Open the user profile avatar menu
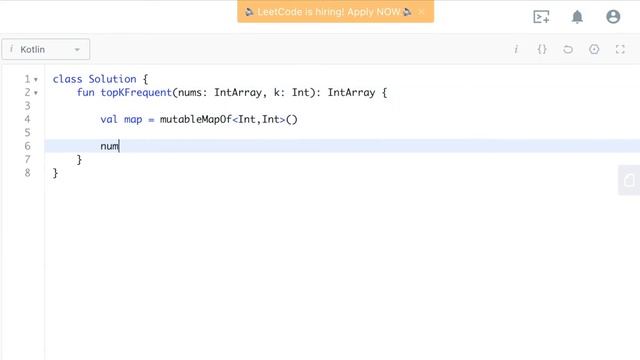 (613, 17)
